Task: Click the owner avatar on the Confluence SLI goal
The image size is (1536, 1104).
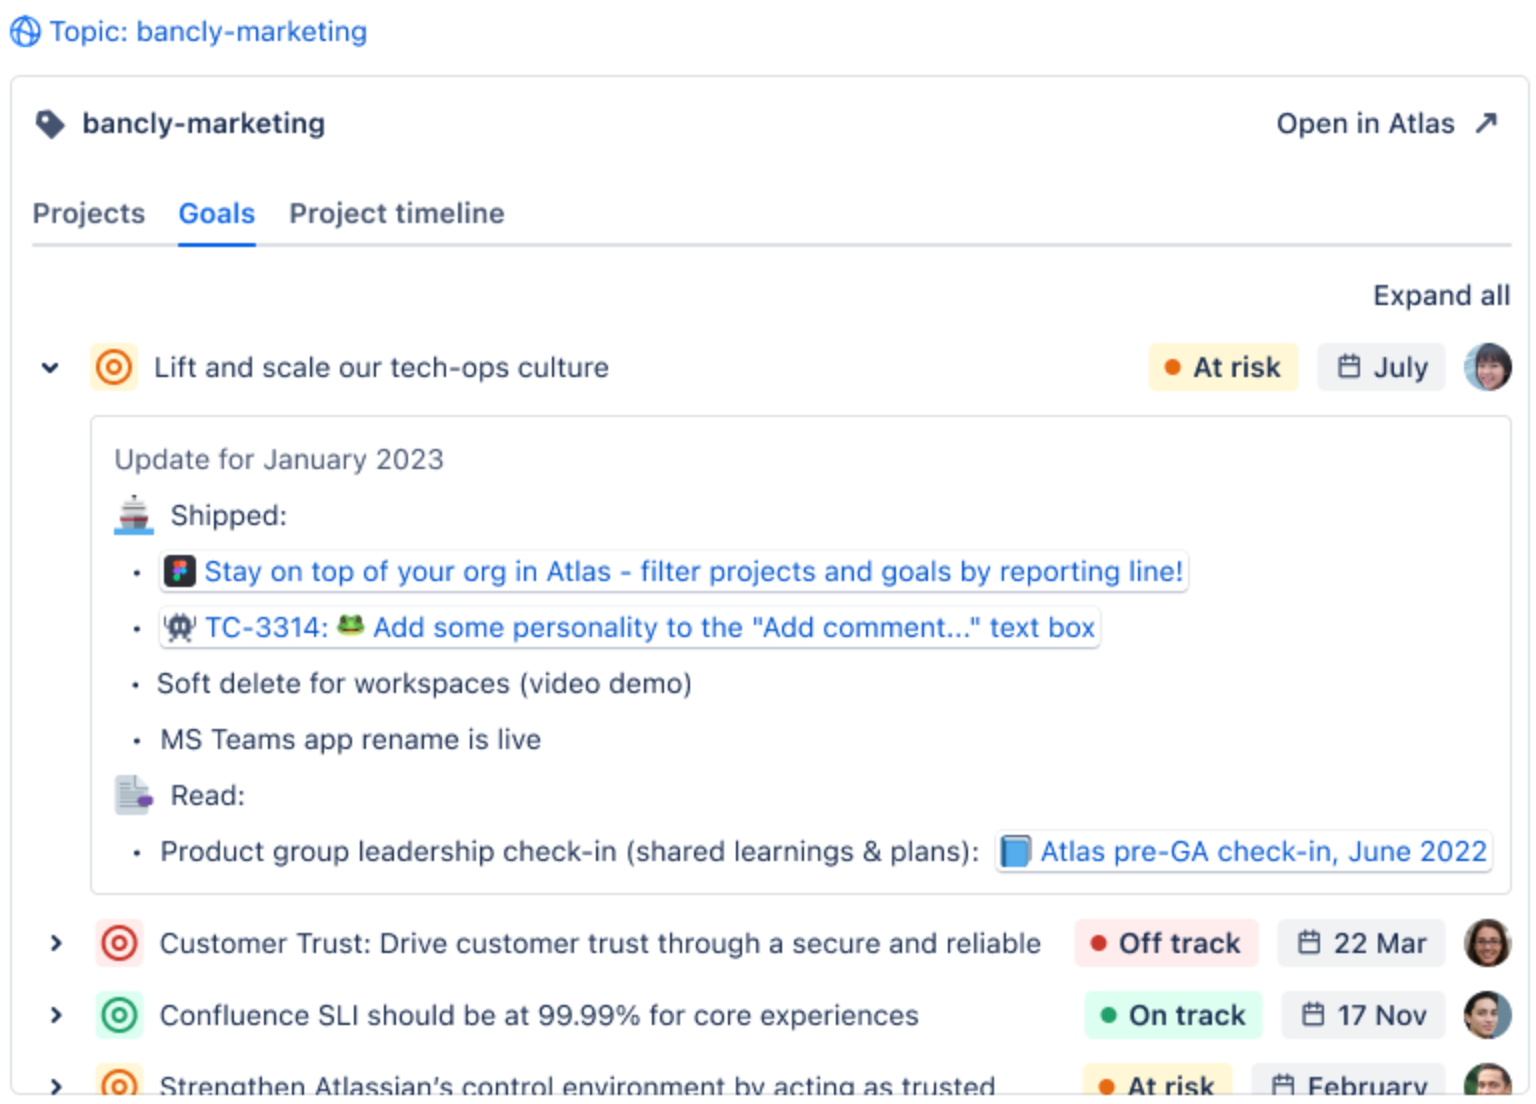Action: click(1488, 1015)
